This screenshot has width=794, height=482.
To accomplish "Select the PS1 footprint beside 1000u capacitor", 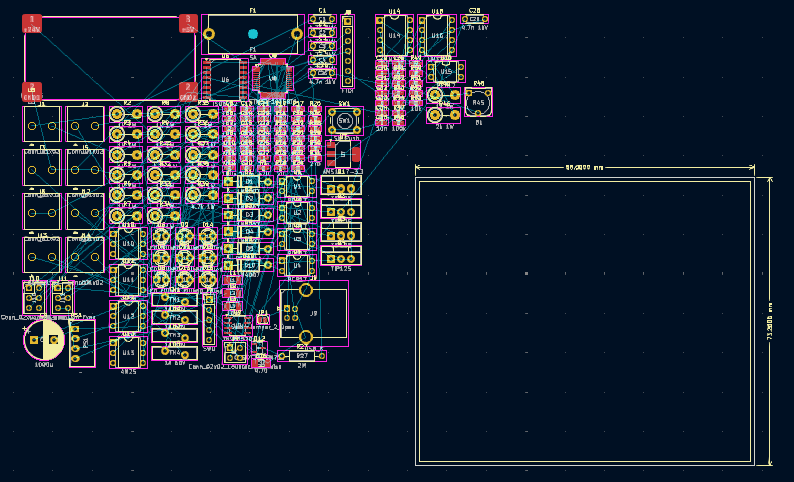I will (x=83, y=343).
